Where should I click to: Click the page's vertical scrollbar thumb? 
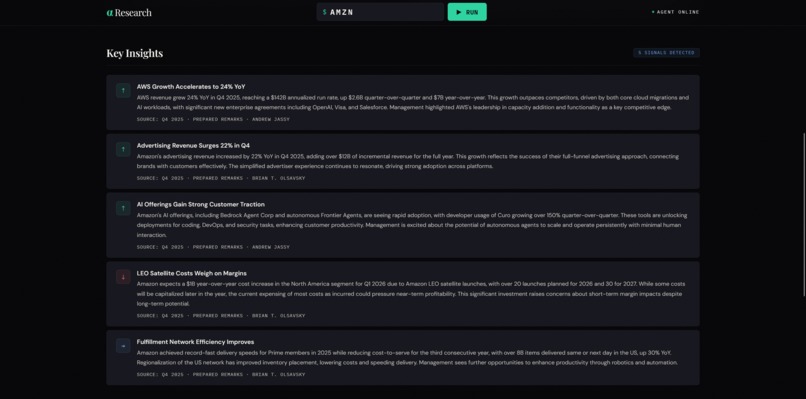point(804,214)
